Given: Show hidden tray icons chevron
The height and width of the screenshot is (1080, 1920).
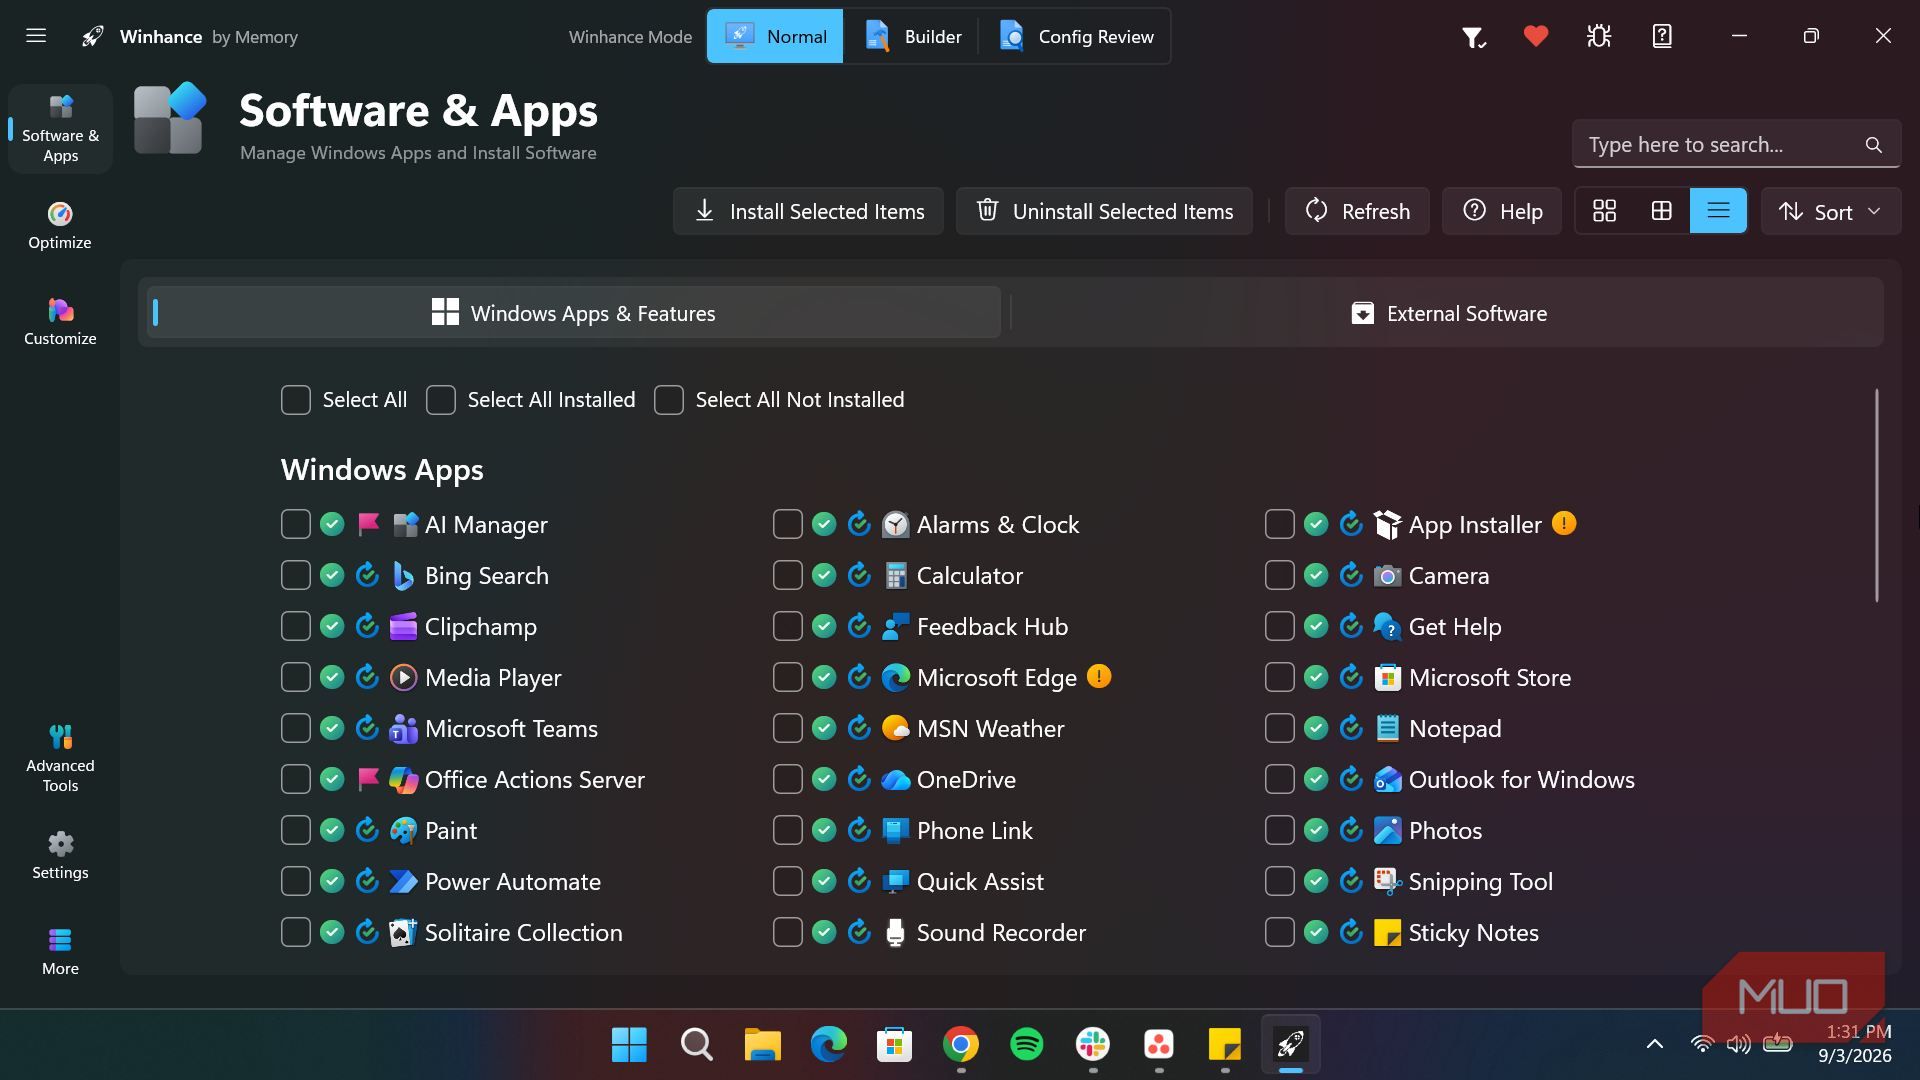Looking at the screenshot, I should click(x=1655, y=1044).
